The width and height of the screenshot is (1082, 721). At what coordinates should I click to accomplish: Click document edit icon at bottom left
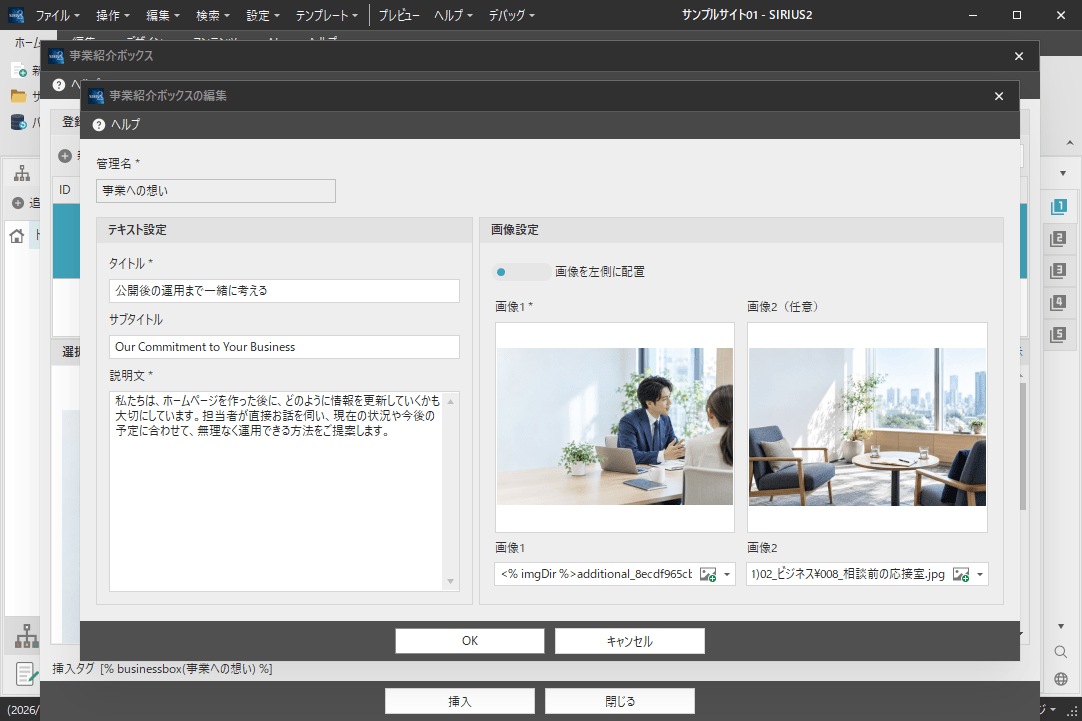[27, 673]
